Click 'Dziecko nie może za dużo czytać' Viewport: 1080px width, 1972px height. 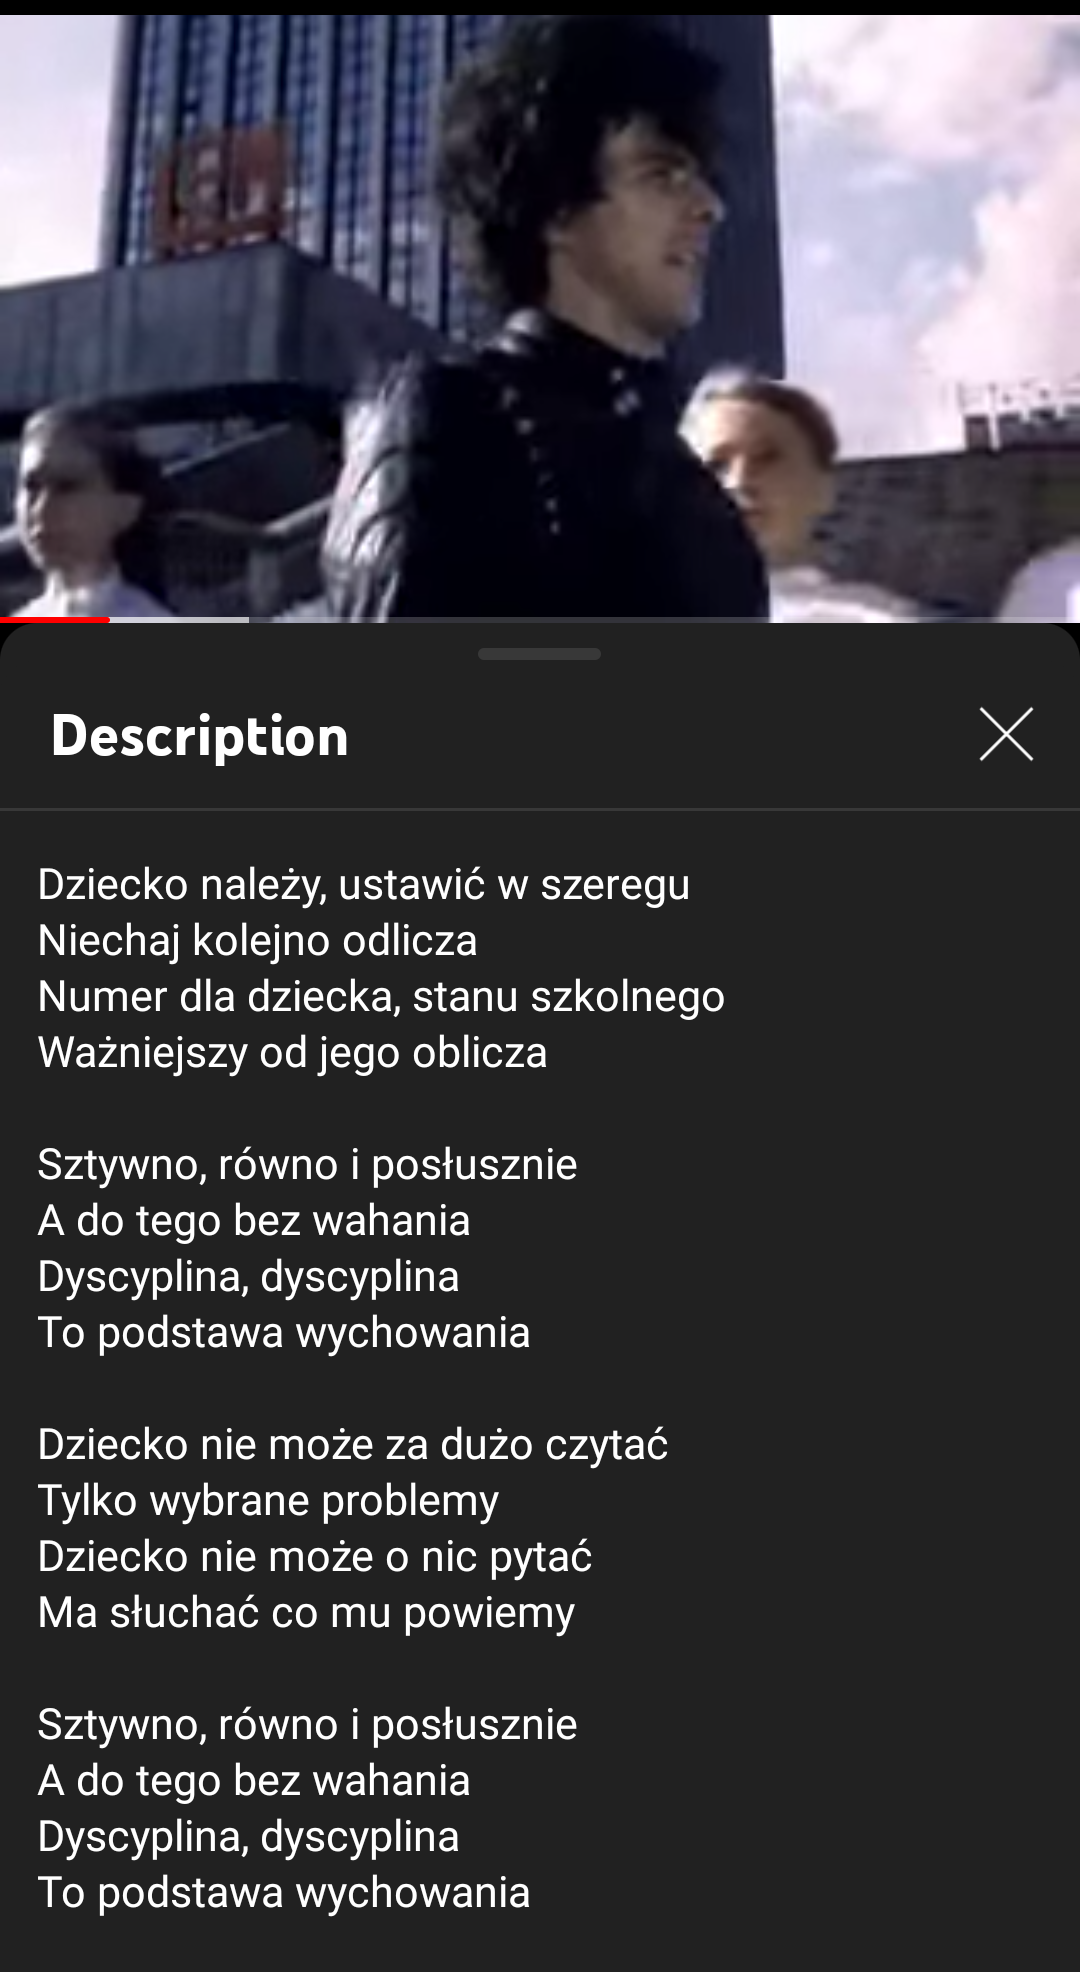(353, 1445)
